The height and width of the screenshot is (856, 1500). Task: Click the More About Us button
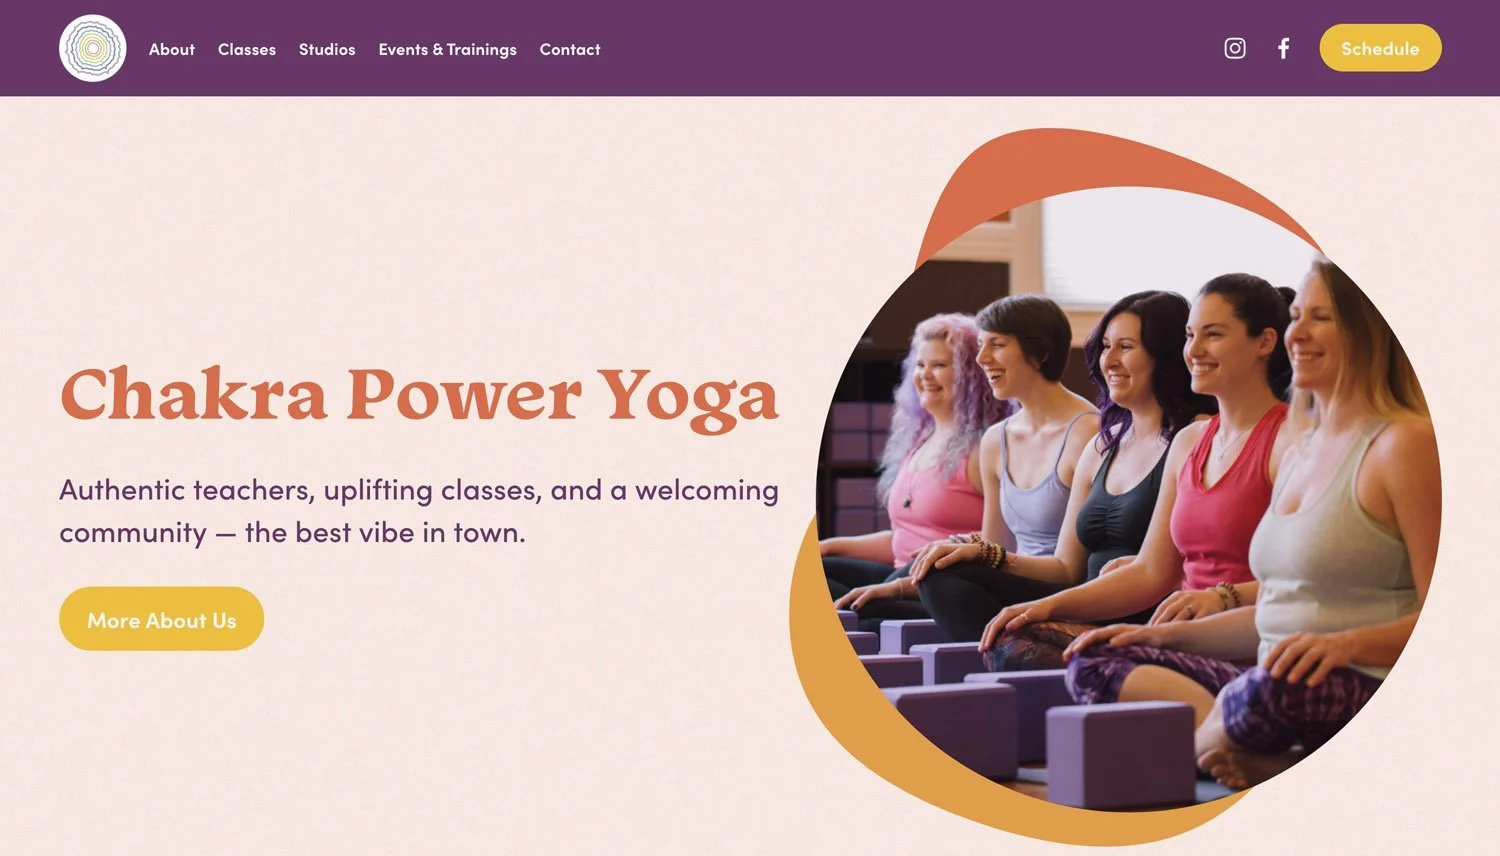[161, 619]
